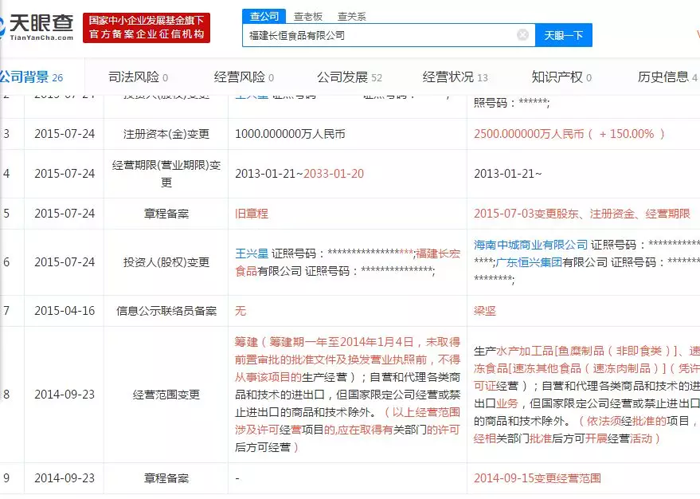
Task: Open the 王兴星 investor link
Action: point(251,254)
